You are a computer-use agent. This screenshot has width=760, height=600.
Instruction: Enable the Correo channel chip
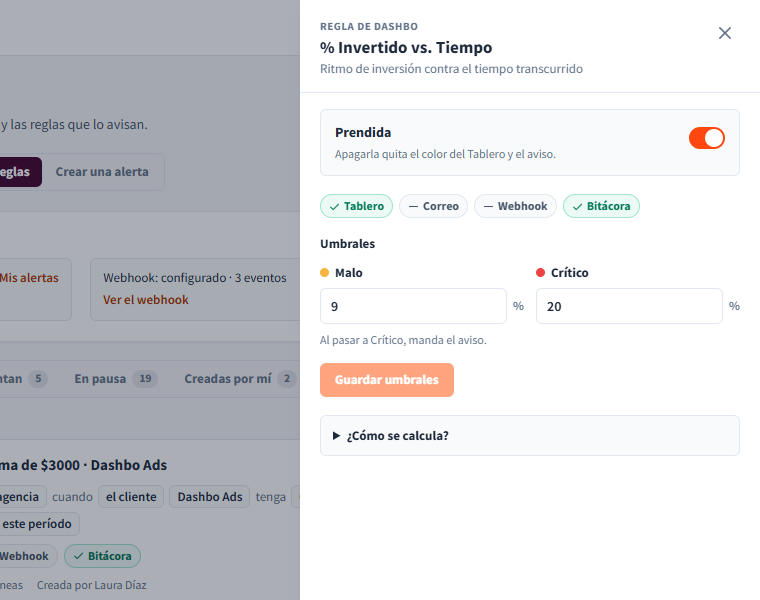433,206
